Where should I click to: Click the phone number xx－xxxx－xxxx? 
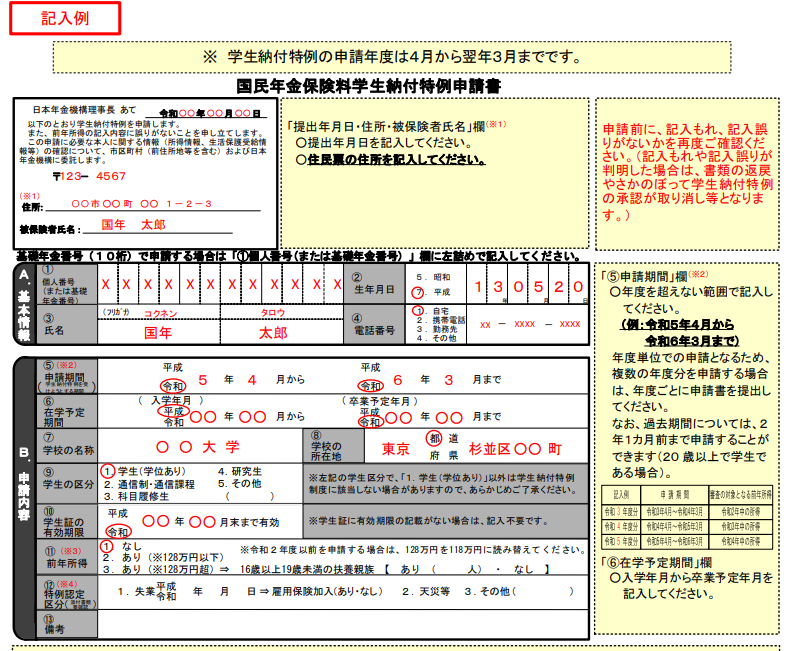click(x=530, y=324)
